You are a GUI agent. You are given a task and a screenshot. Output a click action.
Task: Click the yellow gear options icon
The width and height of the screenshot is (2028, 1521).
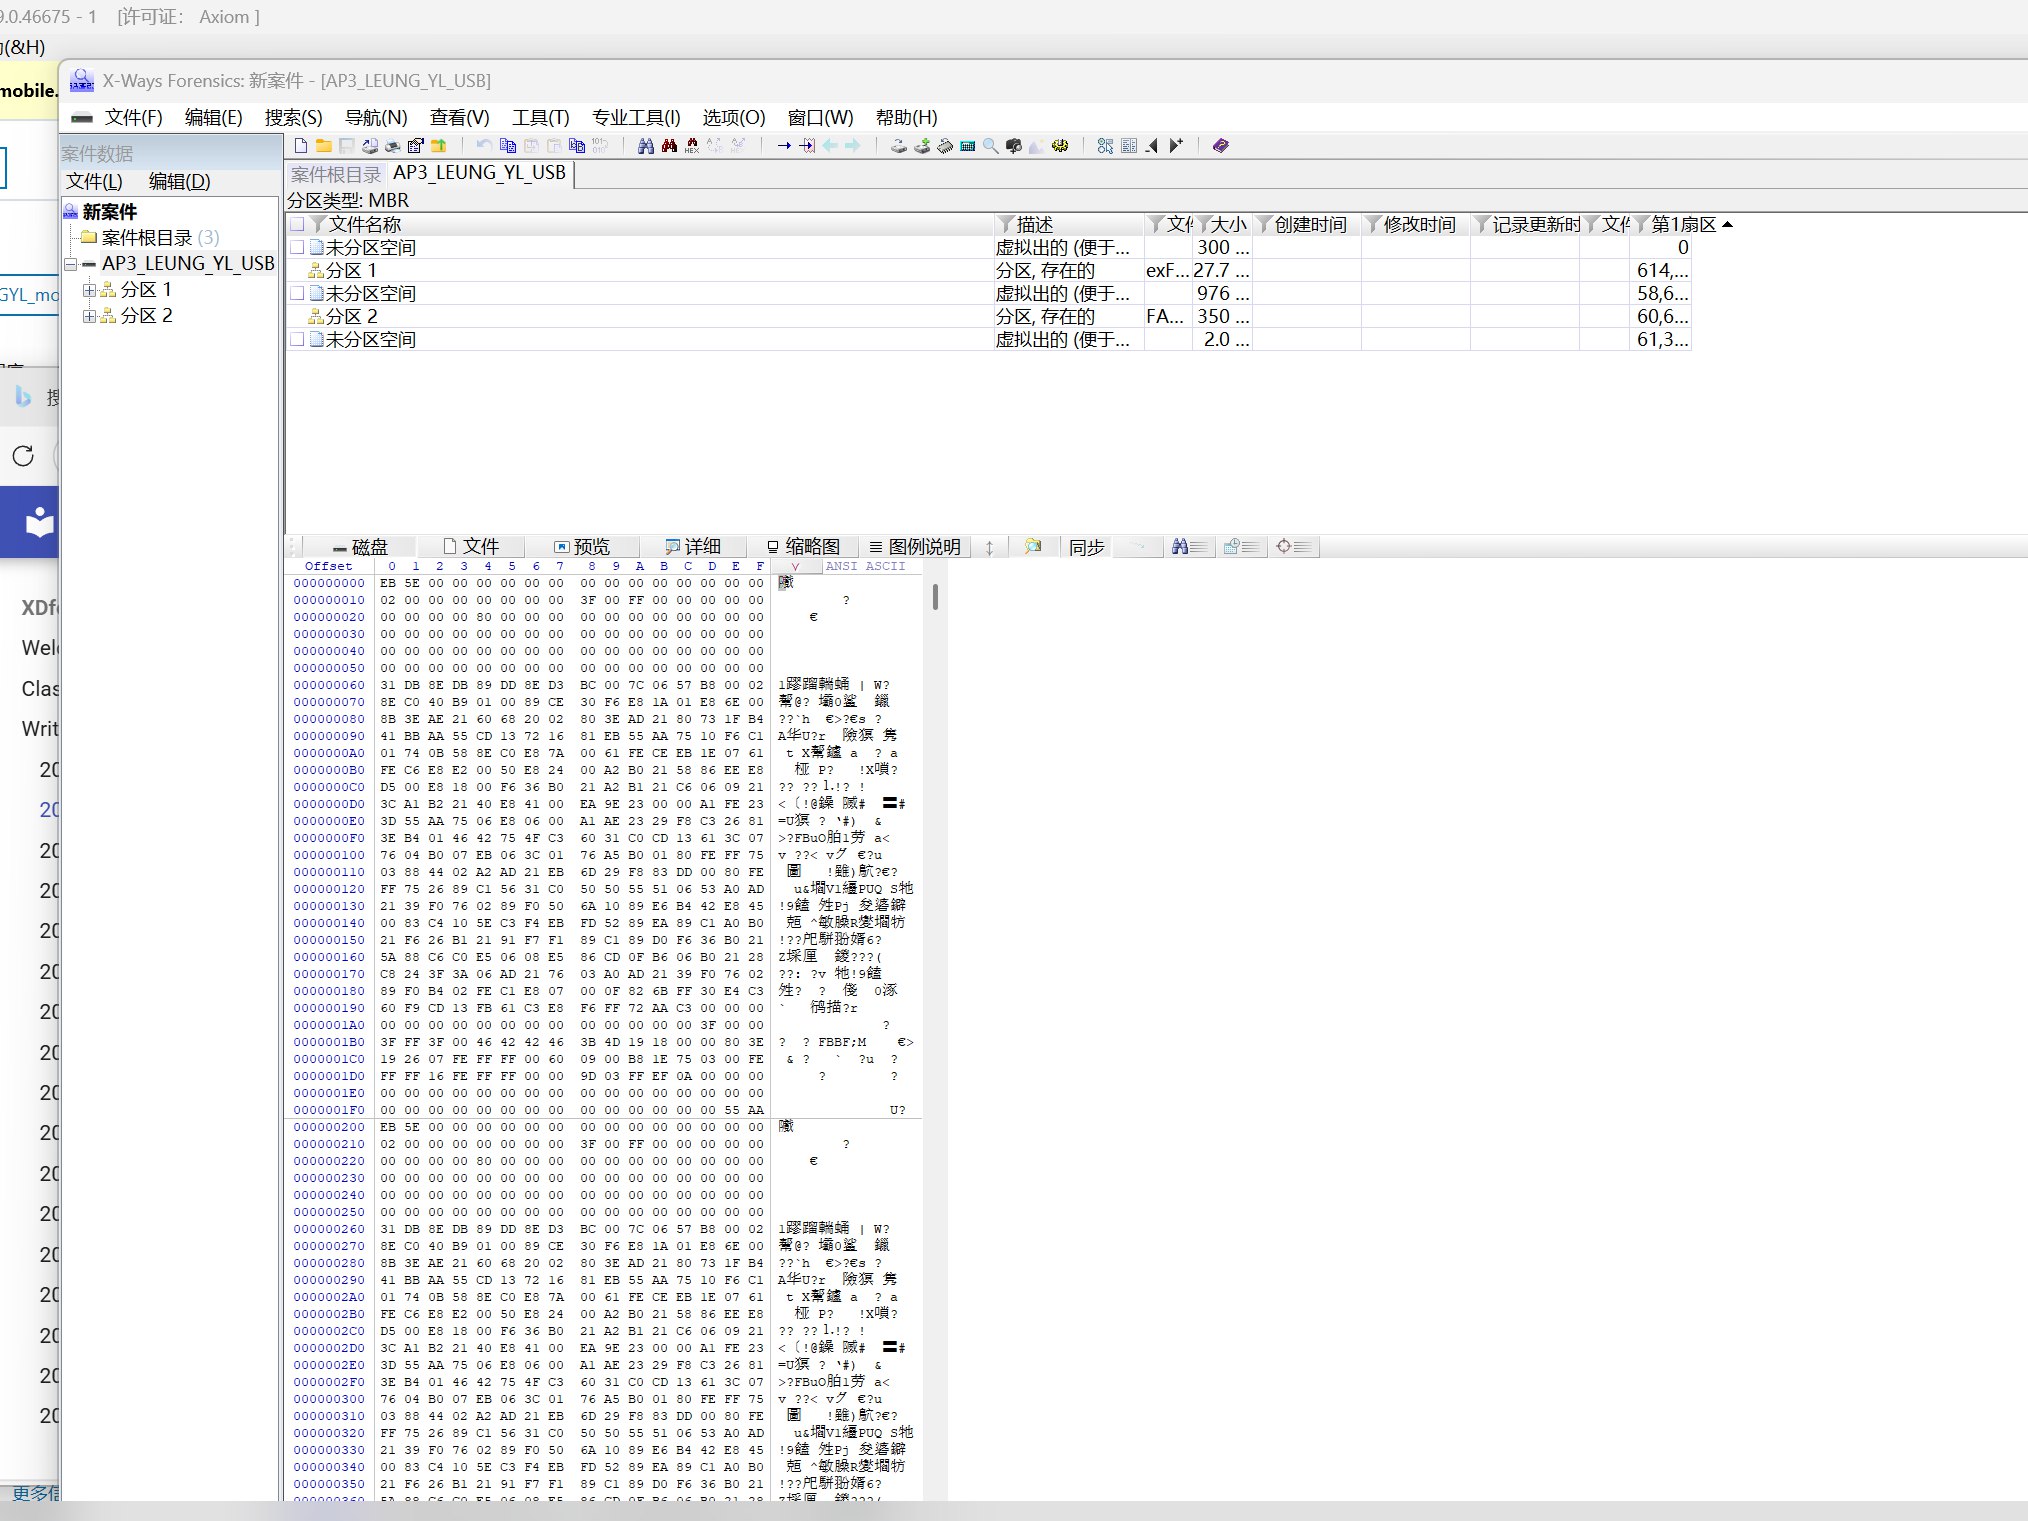[x=1060, y=146]
